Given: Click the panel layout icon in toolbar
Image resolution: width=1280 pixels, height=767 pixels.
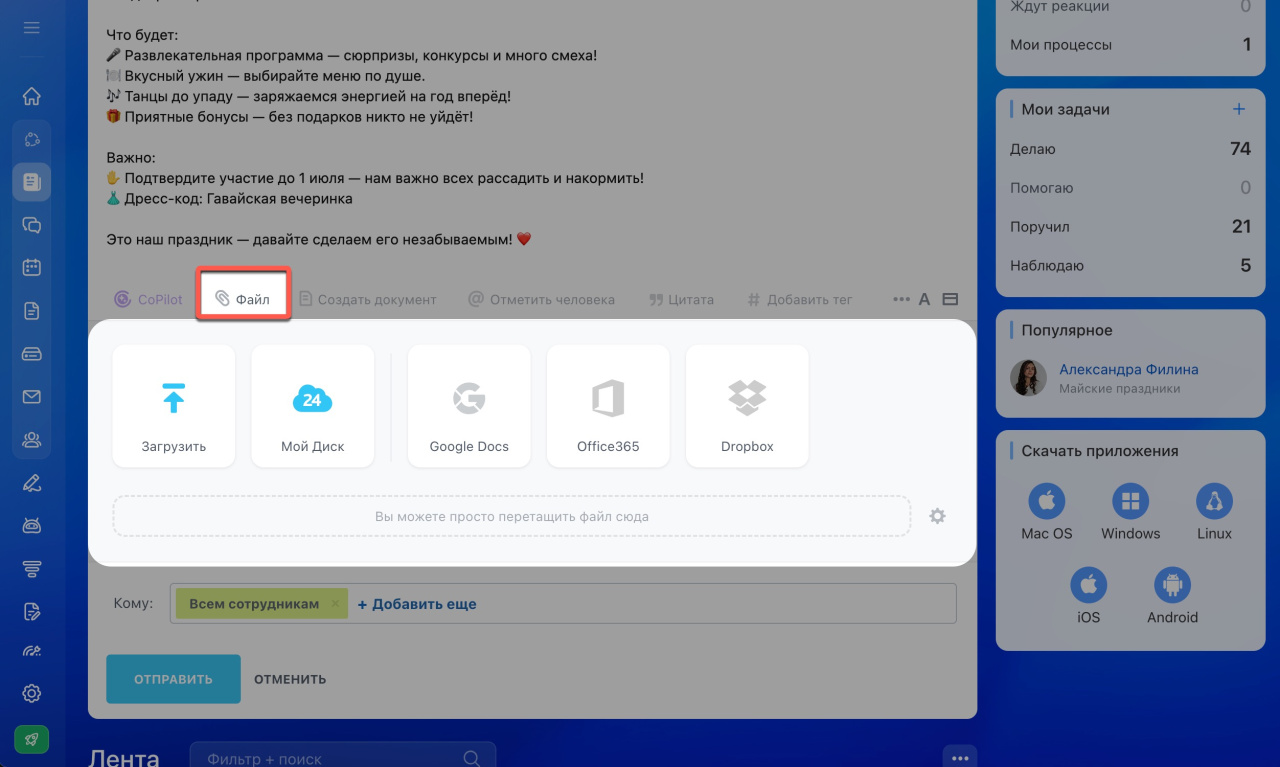Looking at the screenshot, I should (950, 299).
